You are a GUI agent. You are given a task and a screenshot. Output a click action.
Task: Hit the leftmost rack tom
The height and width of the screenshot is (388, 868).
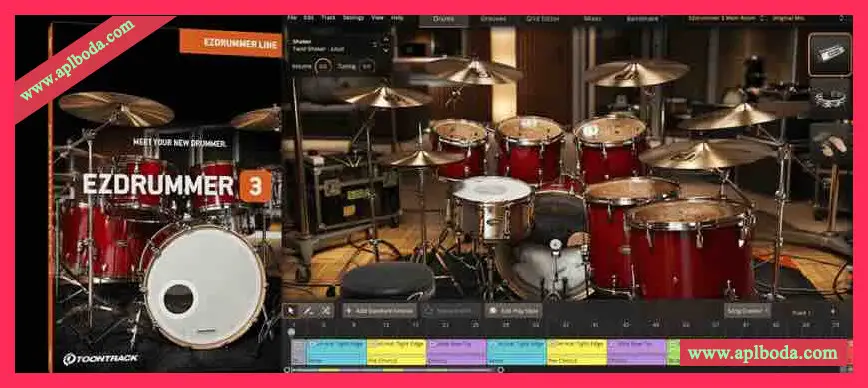click(x=459, y=148)
